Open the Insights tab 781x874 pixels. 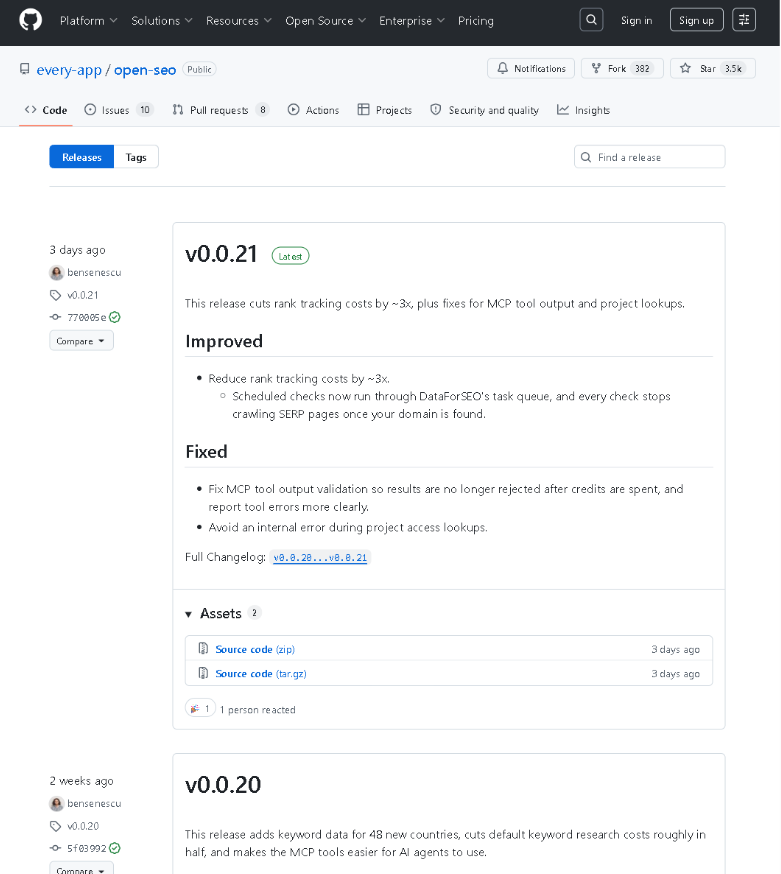[583, 110]
